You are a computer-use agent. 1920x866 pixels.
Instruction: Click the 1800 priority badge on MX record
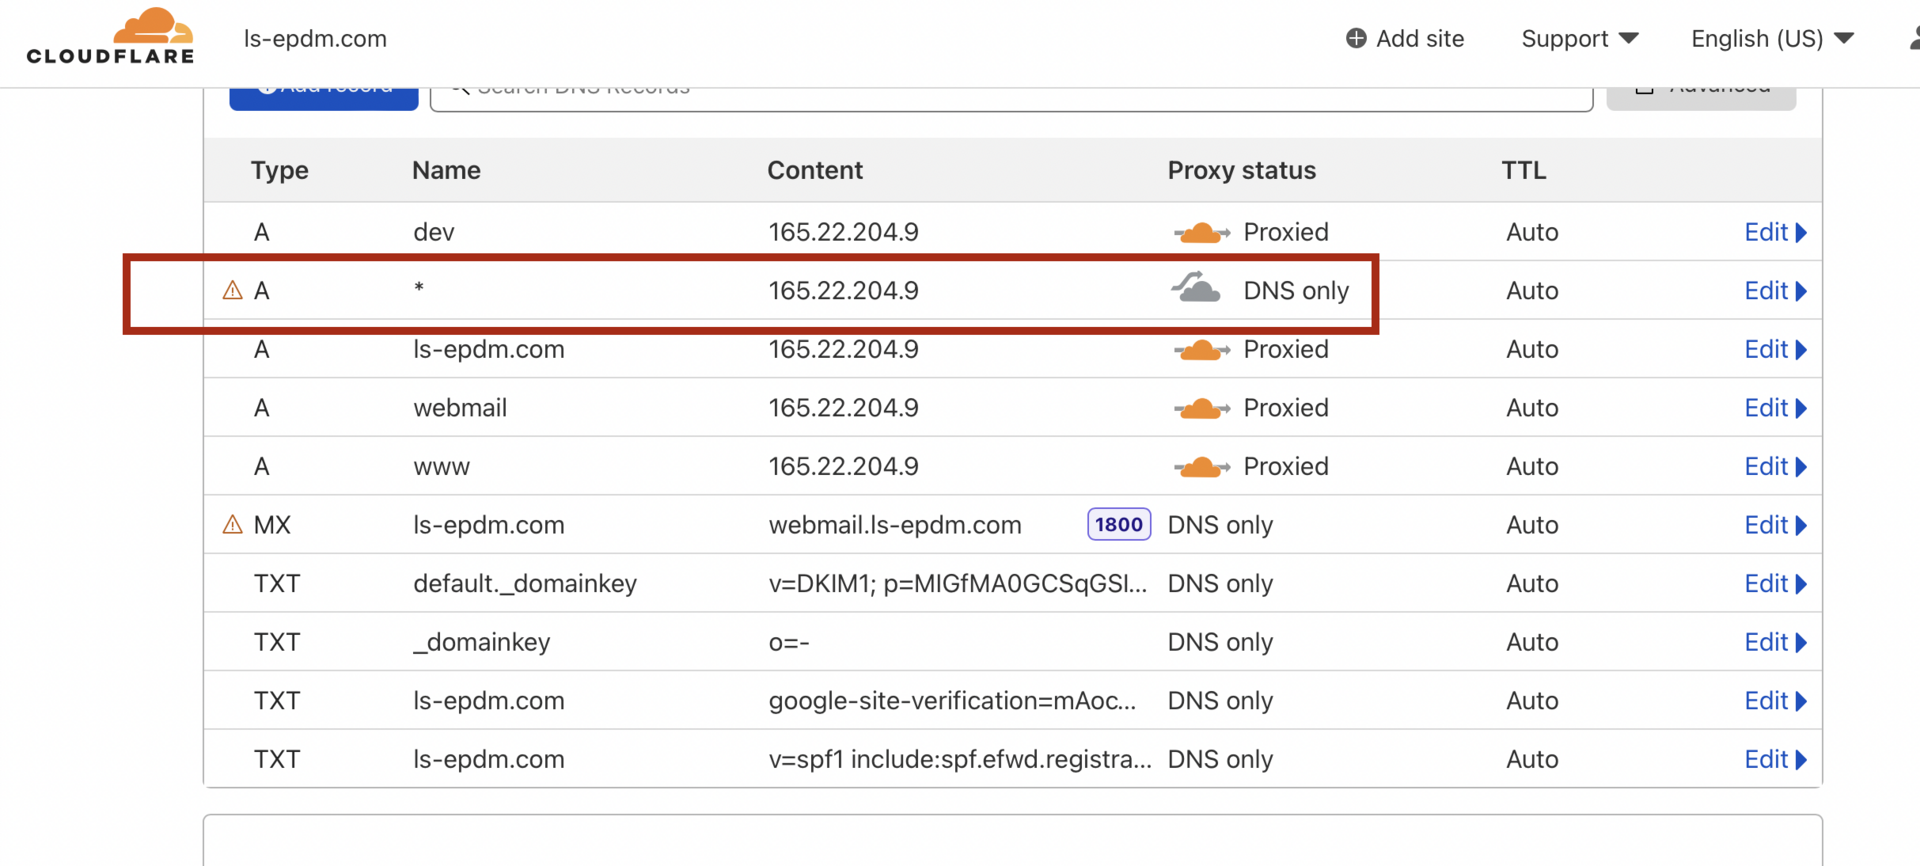coord(1118,524)
